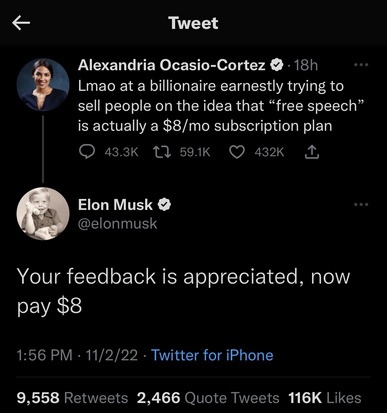Tap Elon Musk verified badge
This screenshot has height=413, width=387.
164,204
